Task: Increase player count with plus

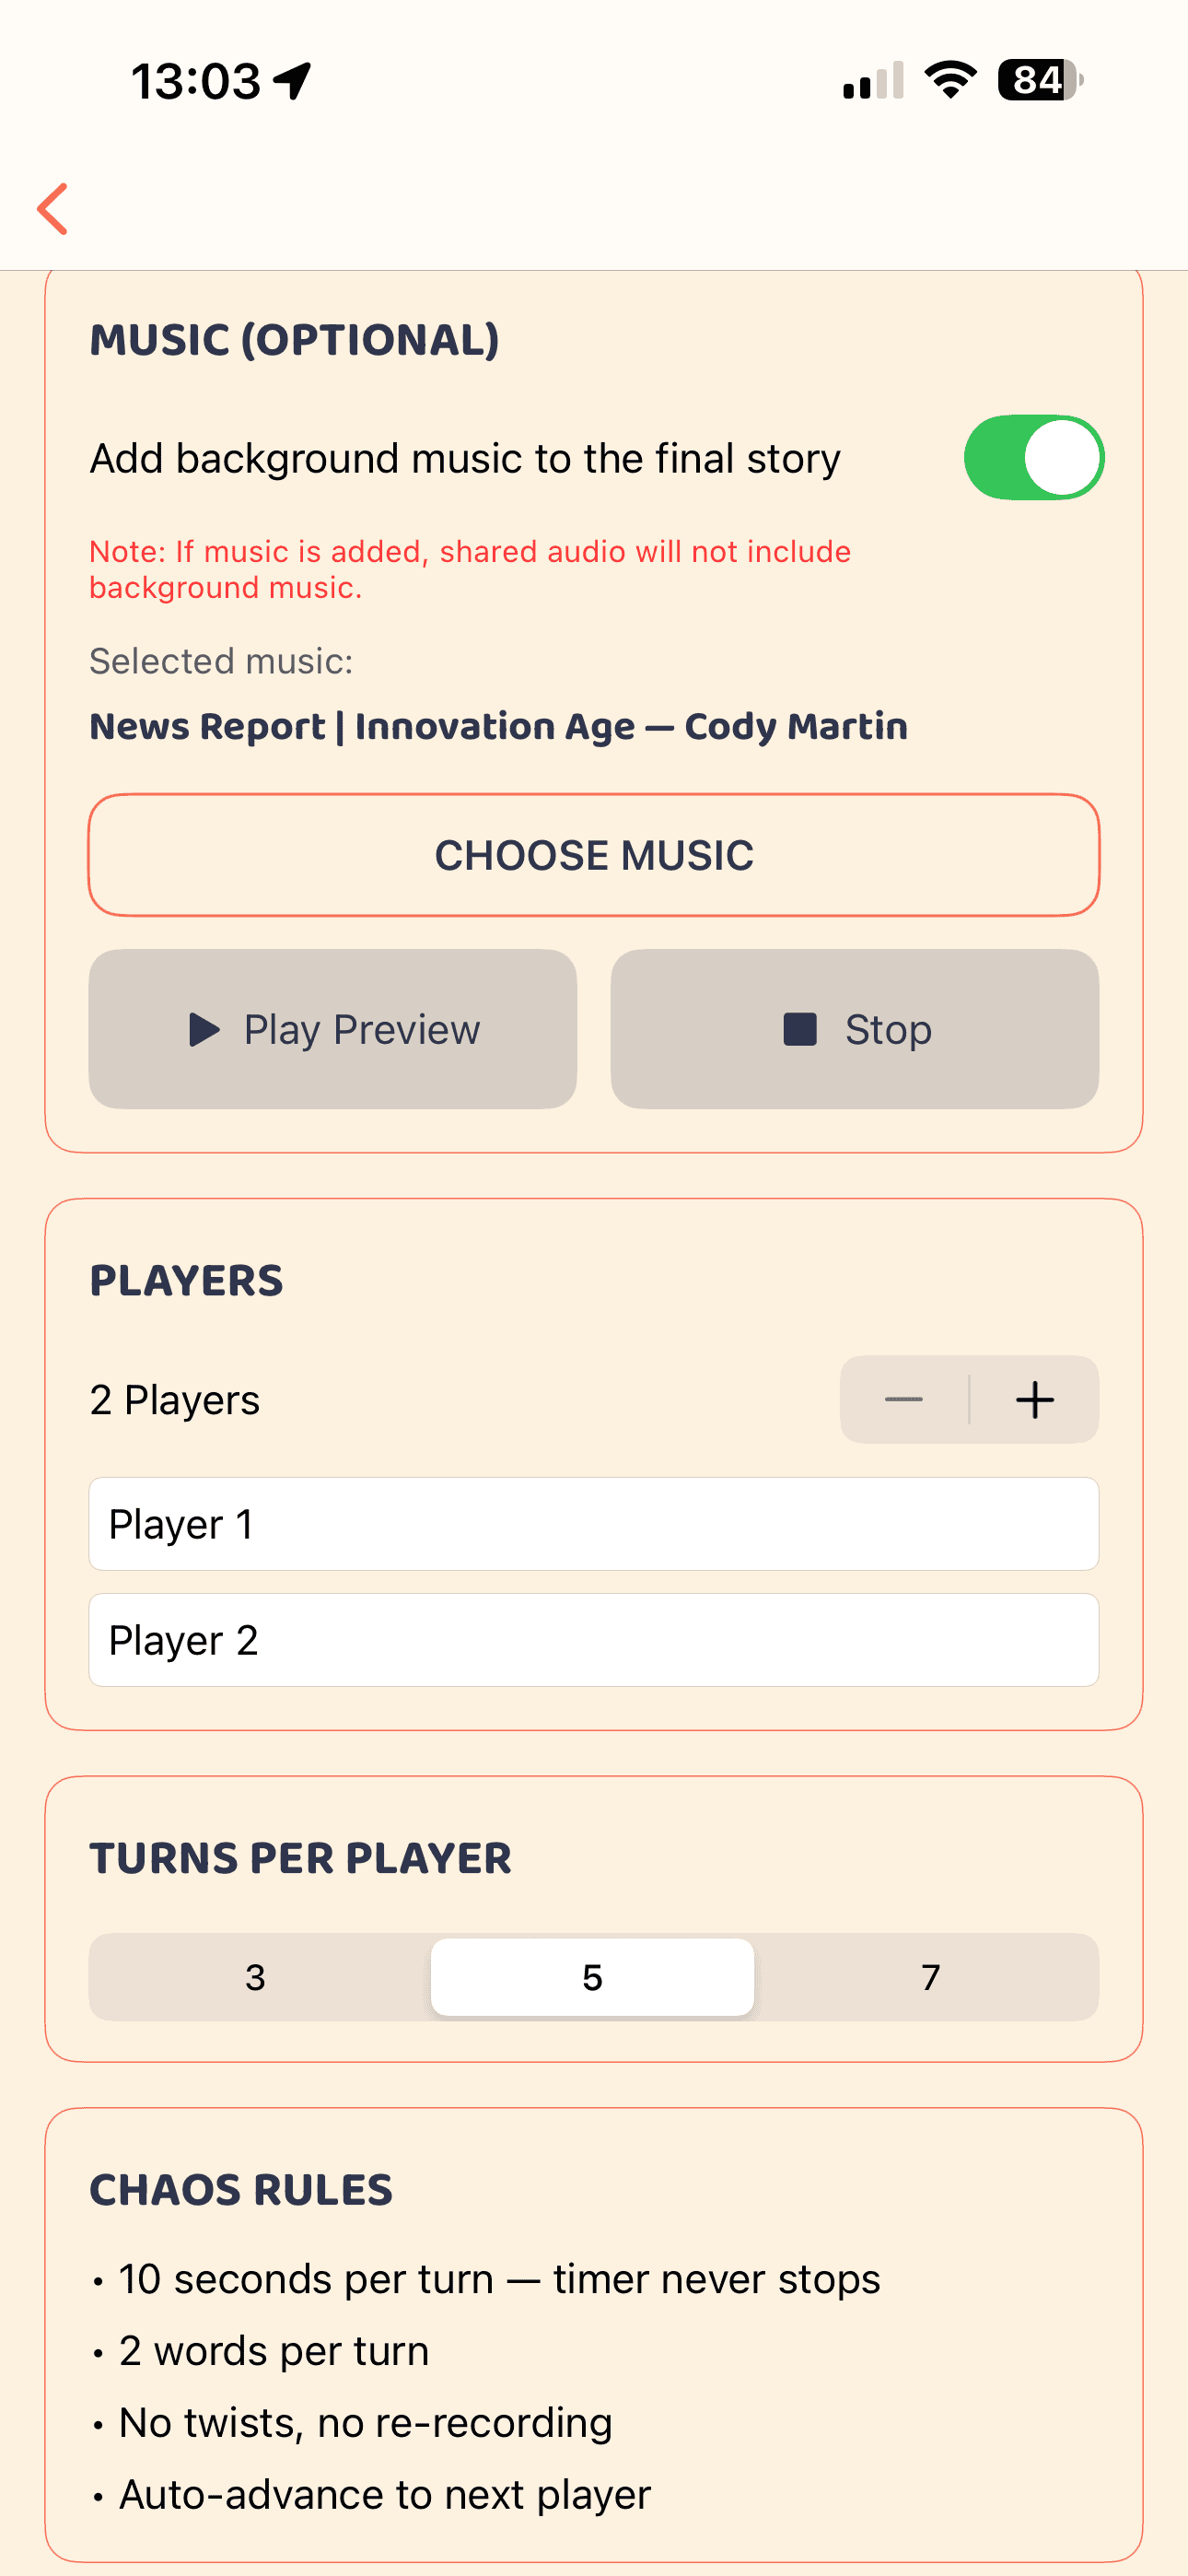Action: (x=1034, y=1399)
